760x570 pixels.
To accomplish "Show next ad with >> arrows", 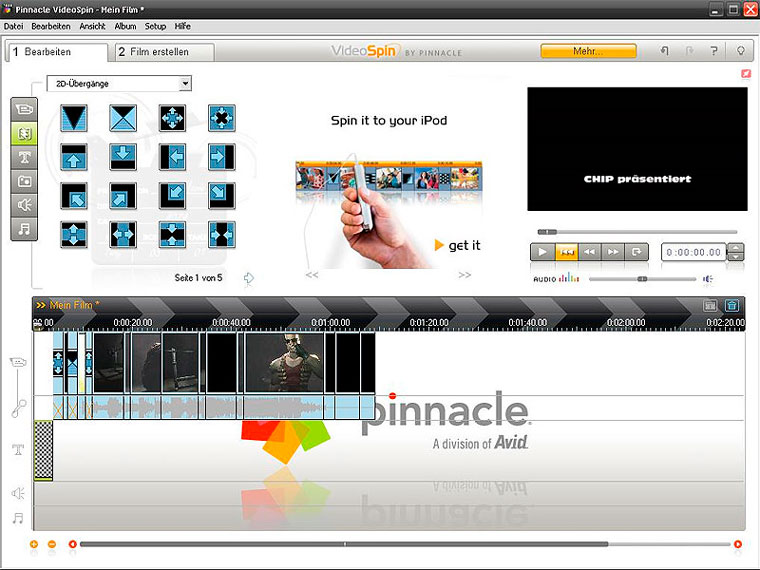I will pyautogui.click(x=464, y=275).
